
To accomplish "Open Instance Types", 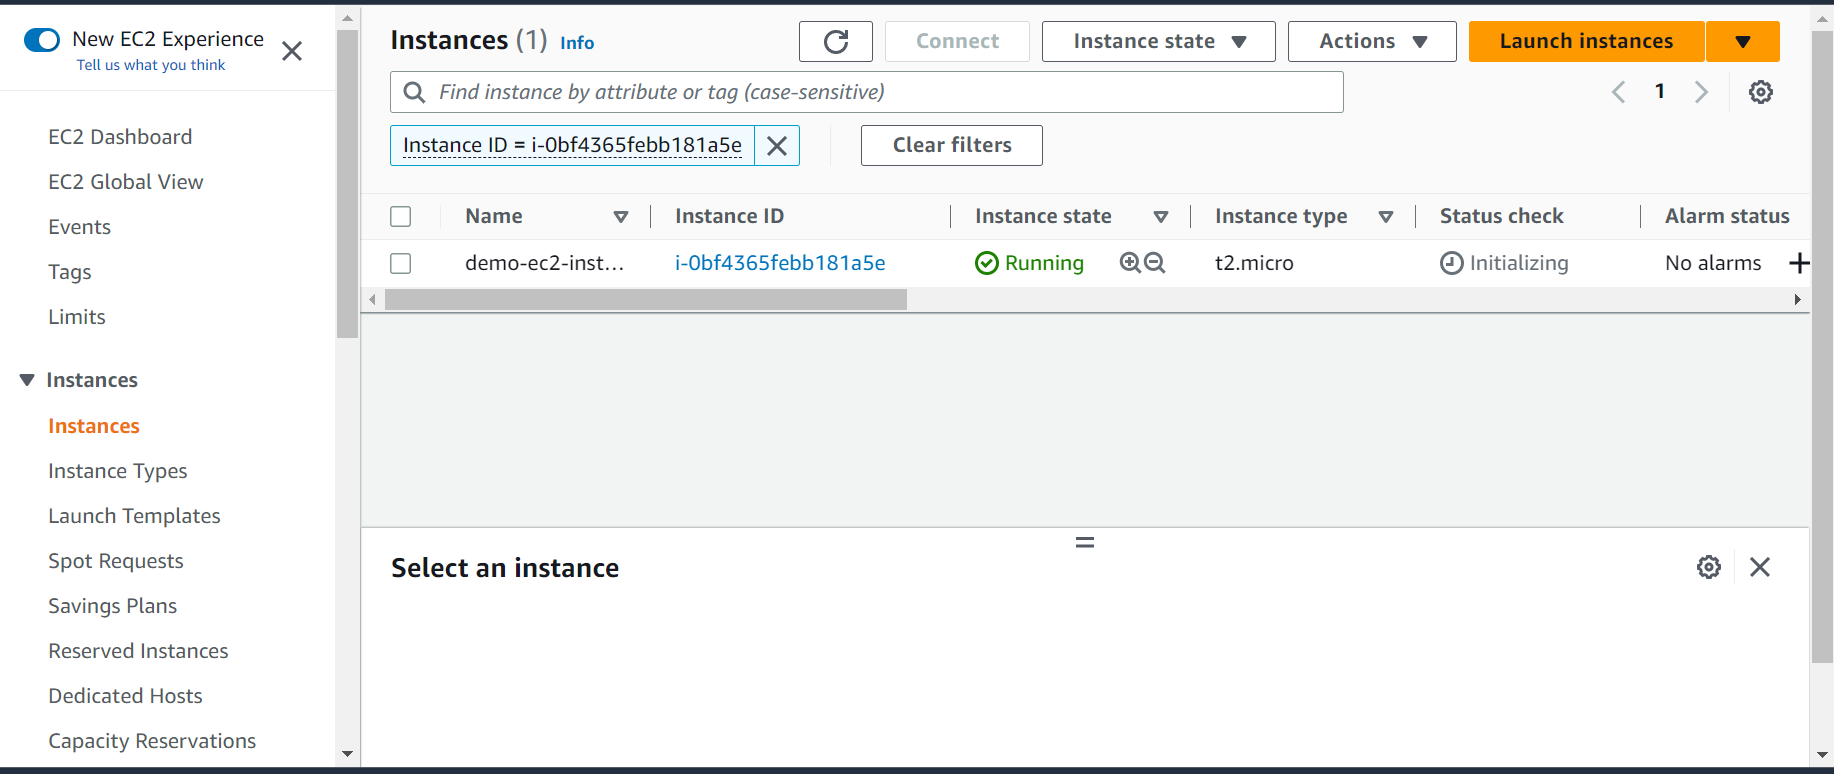I will (x=118, y=471).
